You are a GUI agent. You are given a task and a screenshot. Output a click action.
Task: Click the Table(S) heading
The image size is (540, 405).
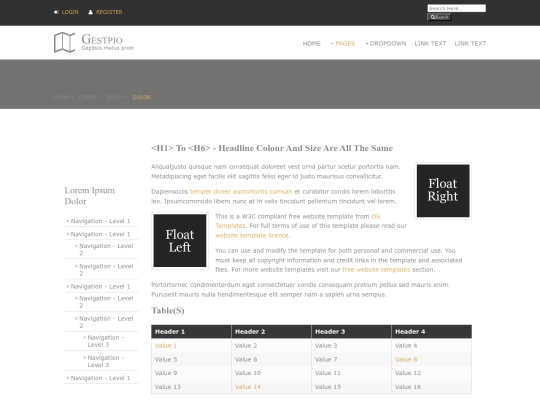[x=168, y=311]
